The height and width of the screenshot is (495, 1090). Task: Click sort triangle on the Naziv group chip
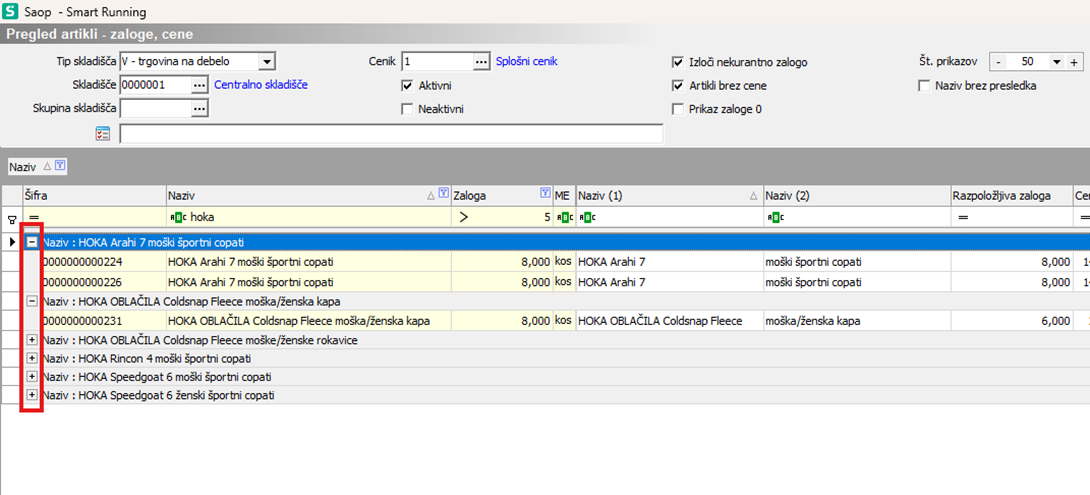[47, 165]
